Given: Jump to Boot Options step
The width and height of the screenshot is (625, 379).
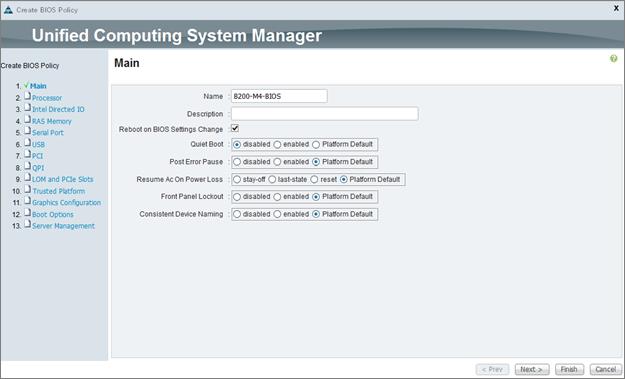Looking at the screenshot, I should pyautogui.click(x=53, y=214).
